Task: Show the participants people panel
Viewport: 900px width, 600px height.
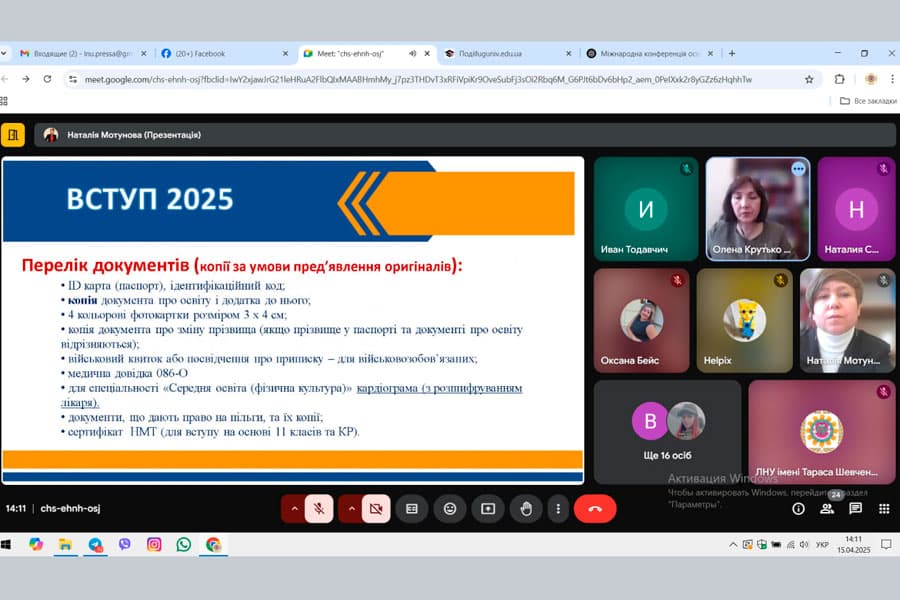Action: pos(827,509)
